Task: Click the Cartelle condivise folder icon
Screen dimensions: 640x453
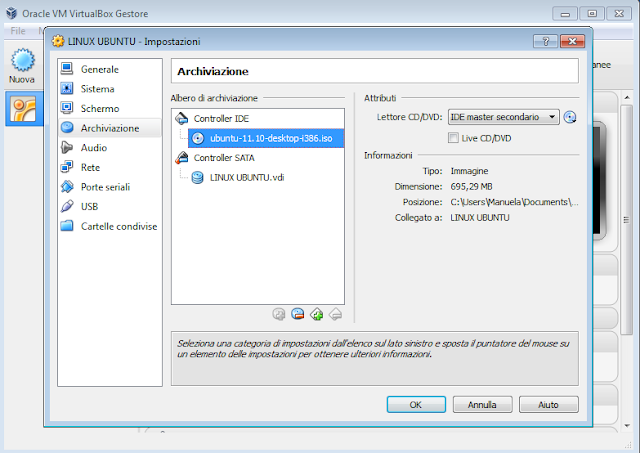Action: (x=67, y=226)
